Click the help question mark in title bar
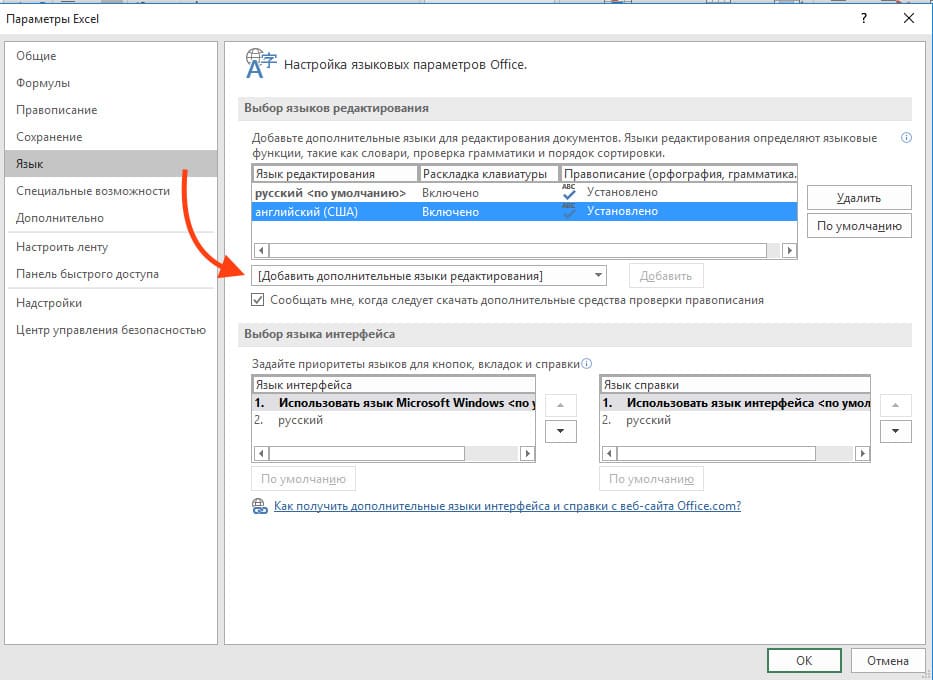 [862, 18]
